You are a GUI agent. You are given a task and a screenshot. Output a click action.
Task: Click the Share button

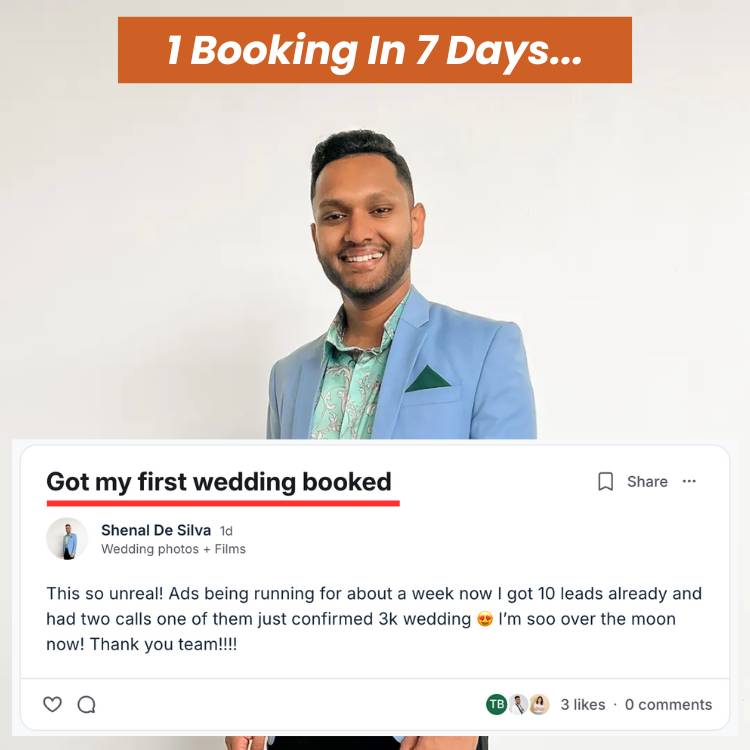[x=647, y=481]
